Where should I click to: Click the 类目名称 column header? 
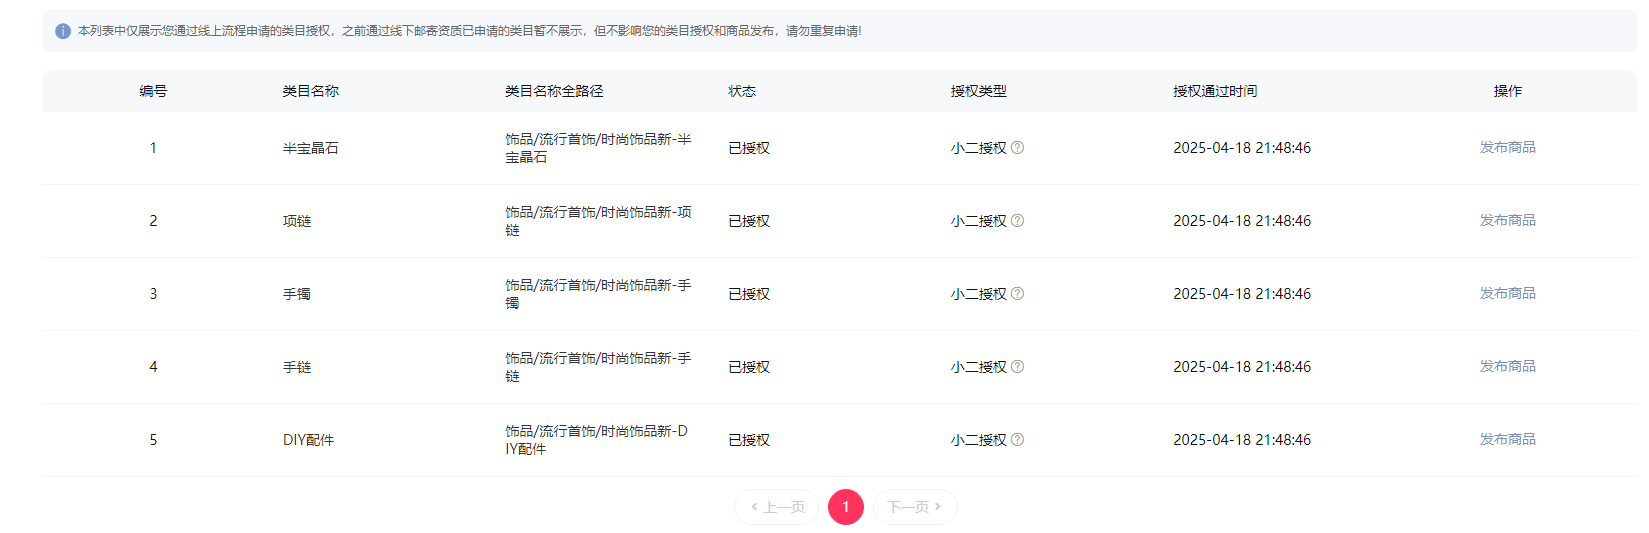point(311,91)
